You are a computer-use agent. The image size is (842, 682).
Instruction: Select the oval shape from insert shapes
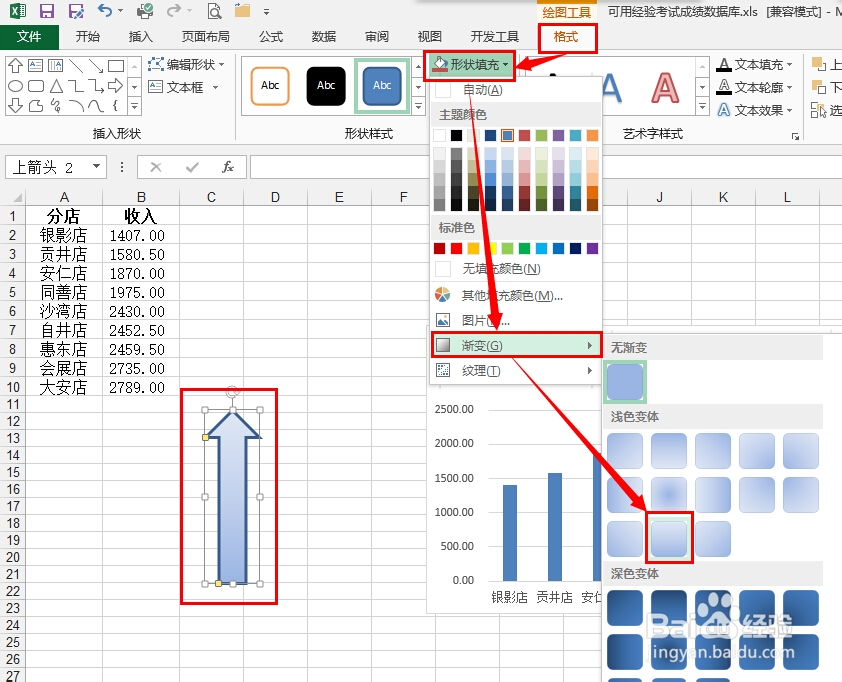pyautogui.click(x=17, y=86)
